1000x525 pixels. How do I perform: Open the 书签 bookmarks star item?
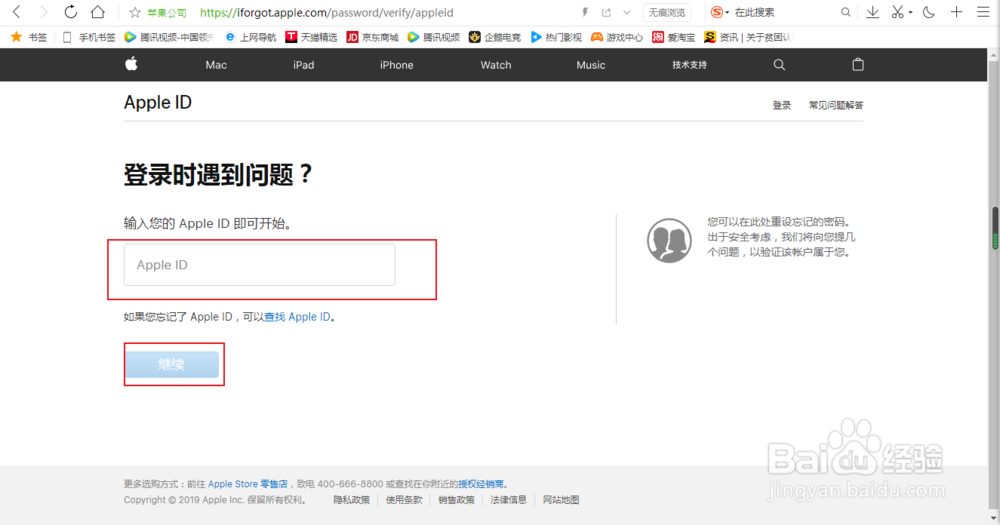(x=29, y=37)
